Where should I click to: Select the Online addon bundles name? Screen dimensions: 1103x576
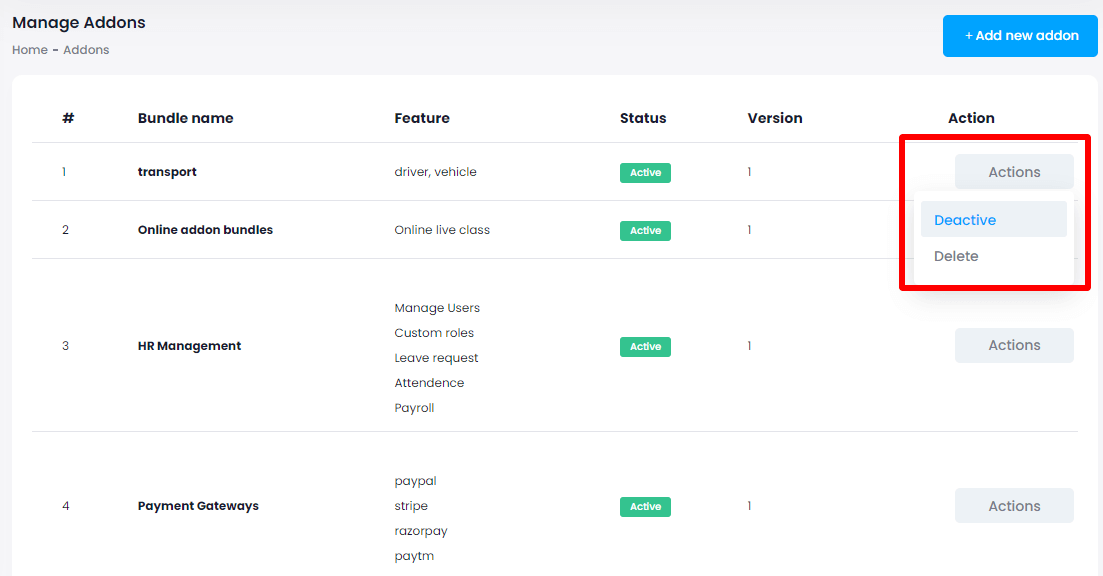pos(205,230)
